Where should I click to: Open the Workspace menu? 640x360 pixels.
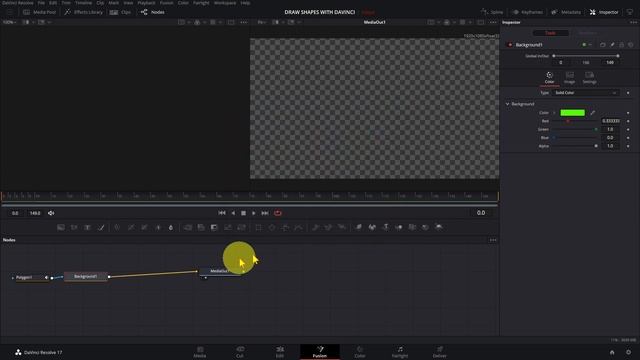(x=225, y=3)
